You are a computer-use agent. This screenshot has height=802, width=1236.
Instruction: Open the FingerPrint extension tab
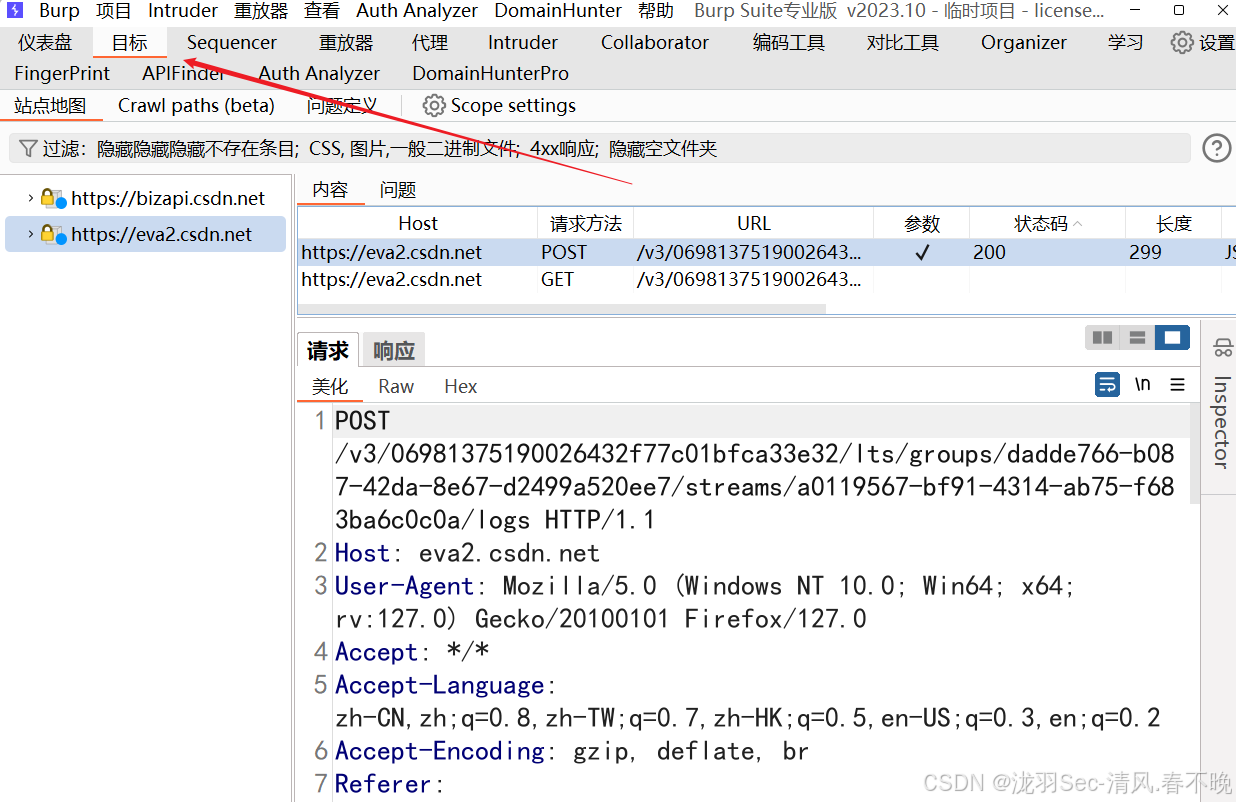pyautogui.click(x=62, y=74)
